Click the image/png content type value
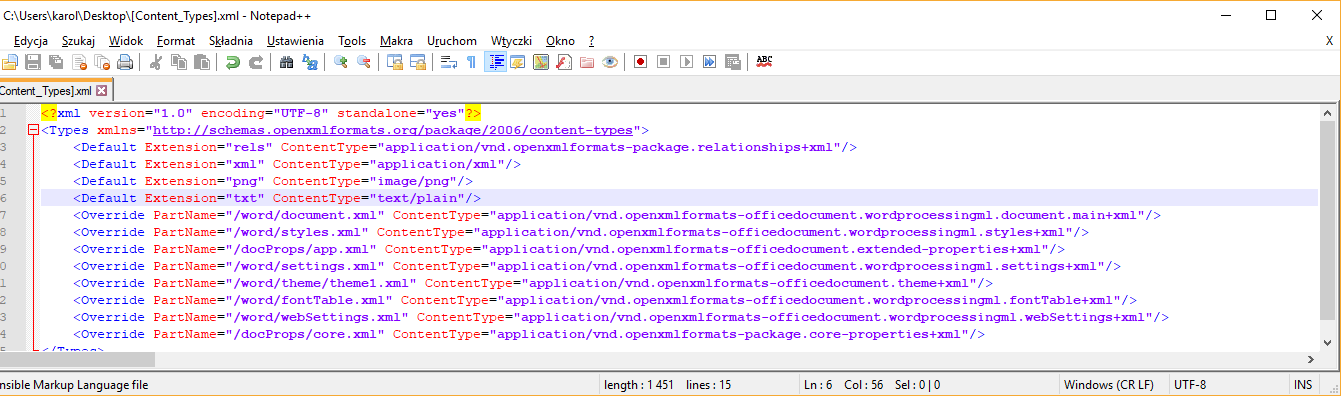This screenshot has height=396, width=1341. pyautogui.click(x=417, y=181)
